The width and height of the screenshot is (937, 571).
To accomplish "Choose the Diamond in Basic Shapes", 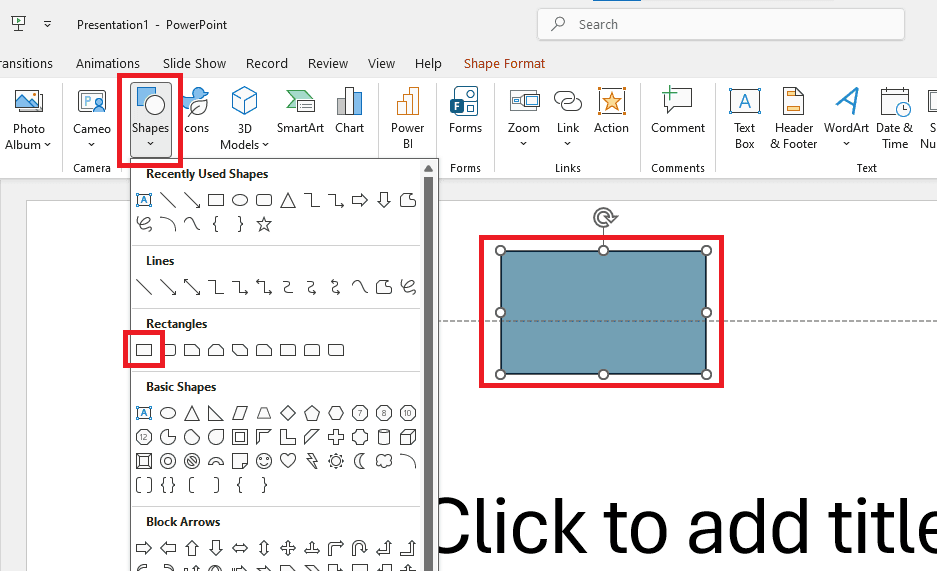I will 288,413.
